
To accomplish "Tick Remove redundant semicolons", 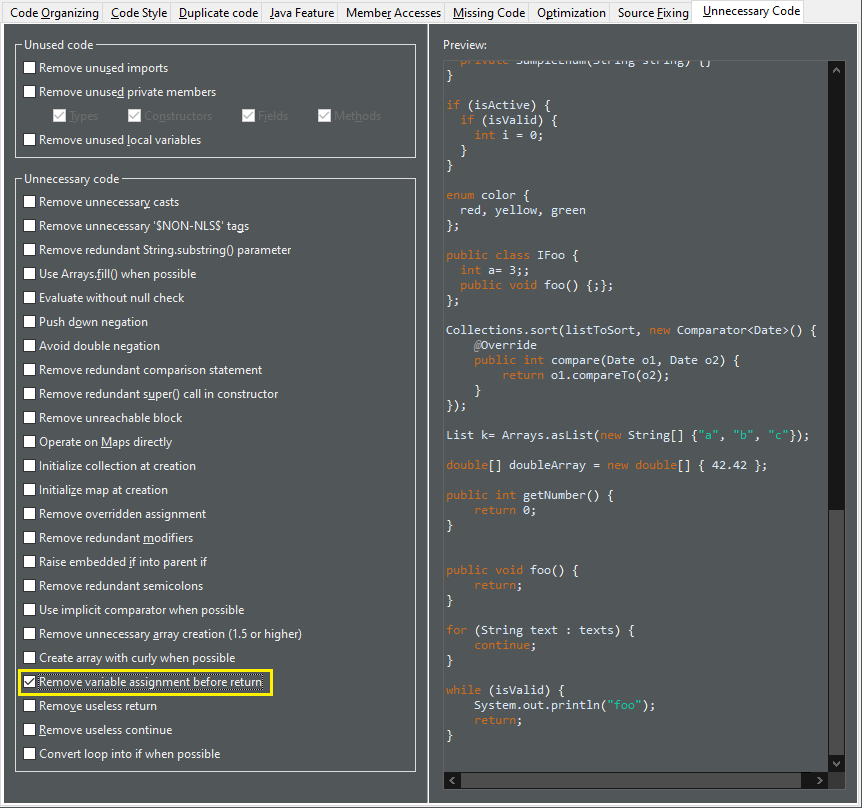I will [30, 586].
